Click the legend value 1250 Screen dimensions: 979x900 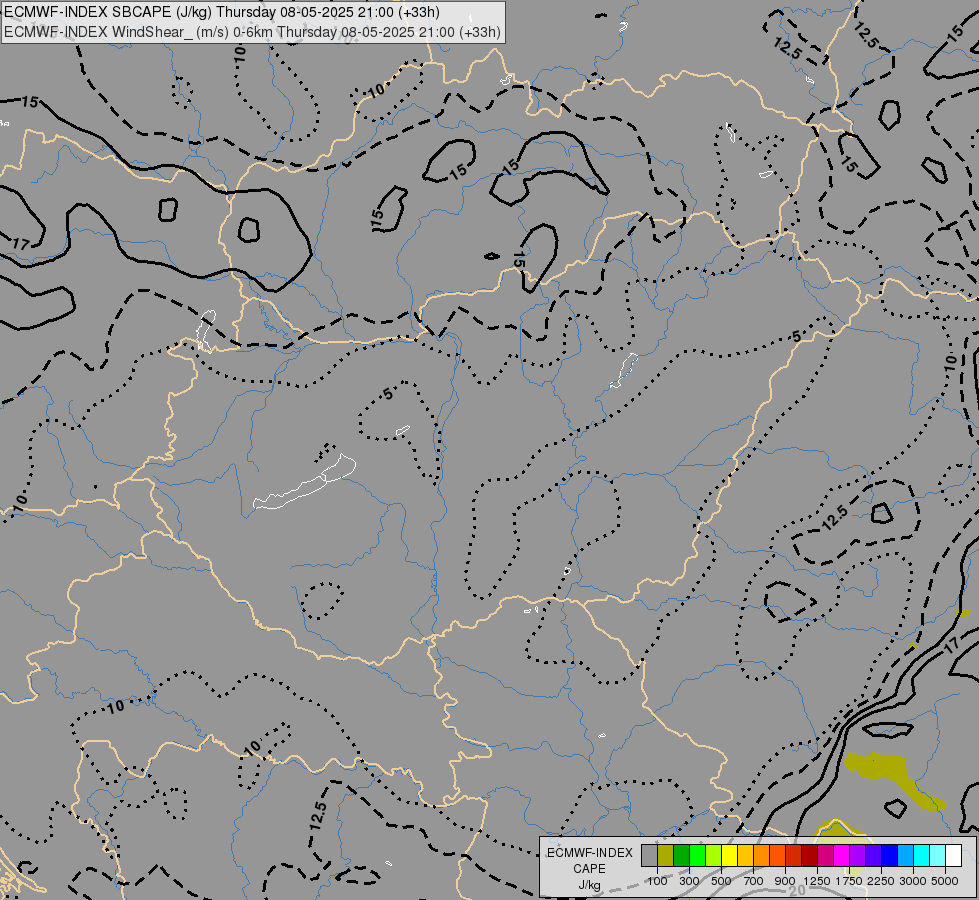coord(817,881)
